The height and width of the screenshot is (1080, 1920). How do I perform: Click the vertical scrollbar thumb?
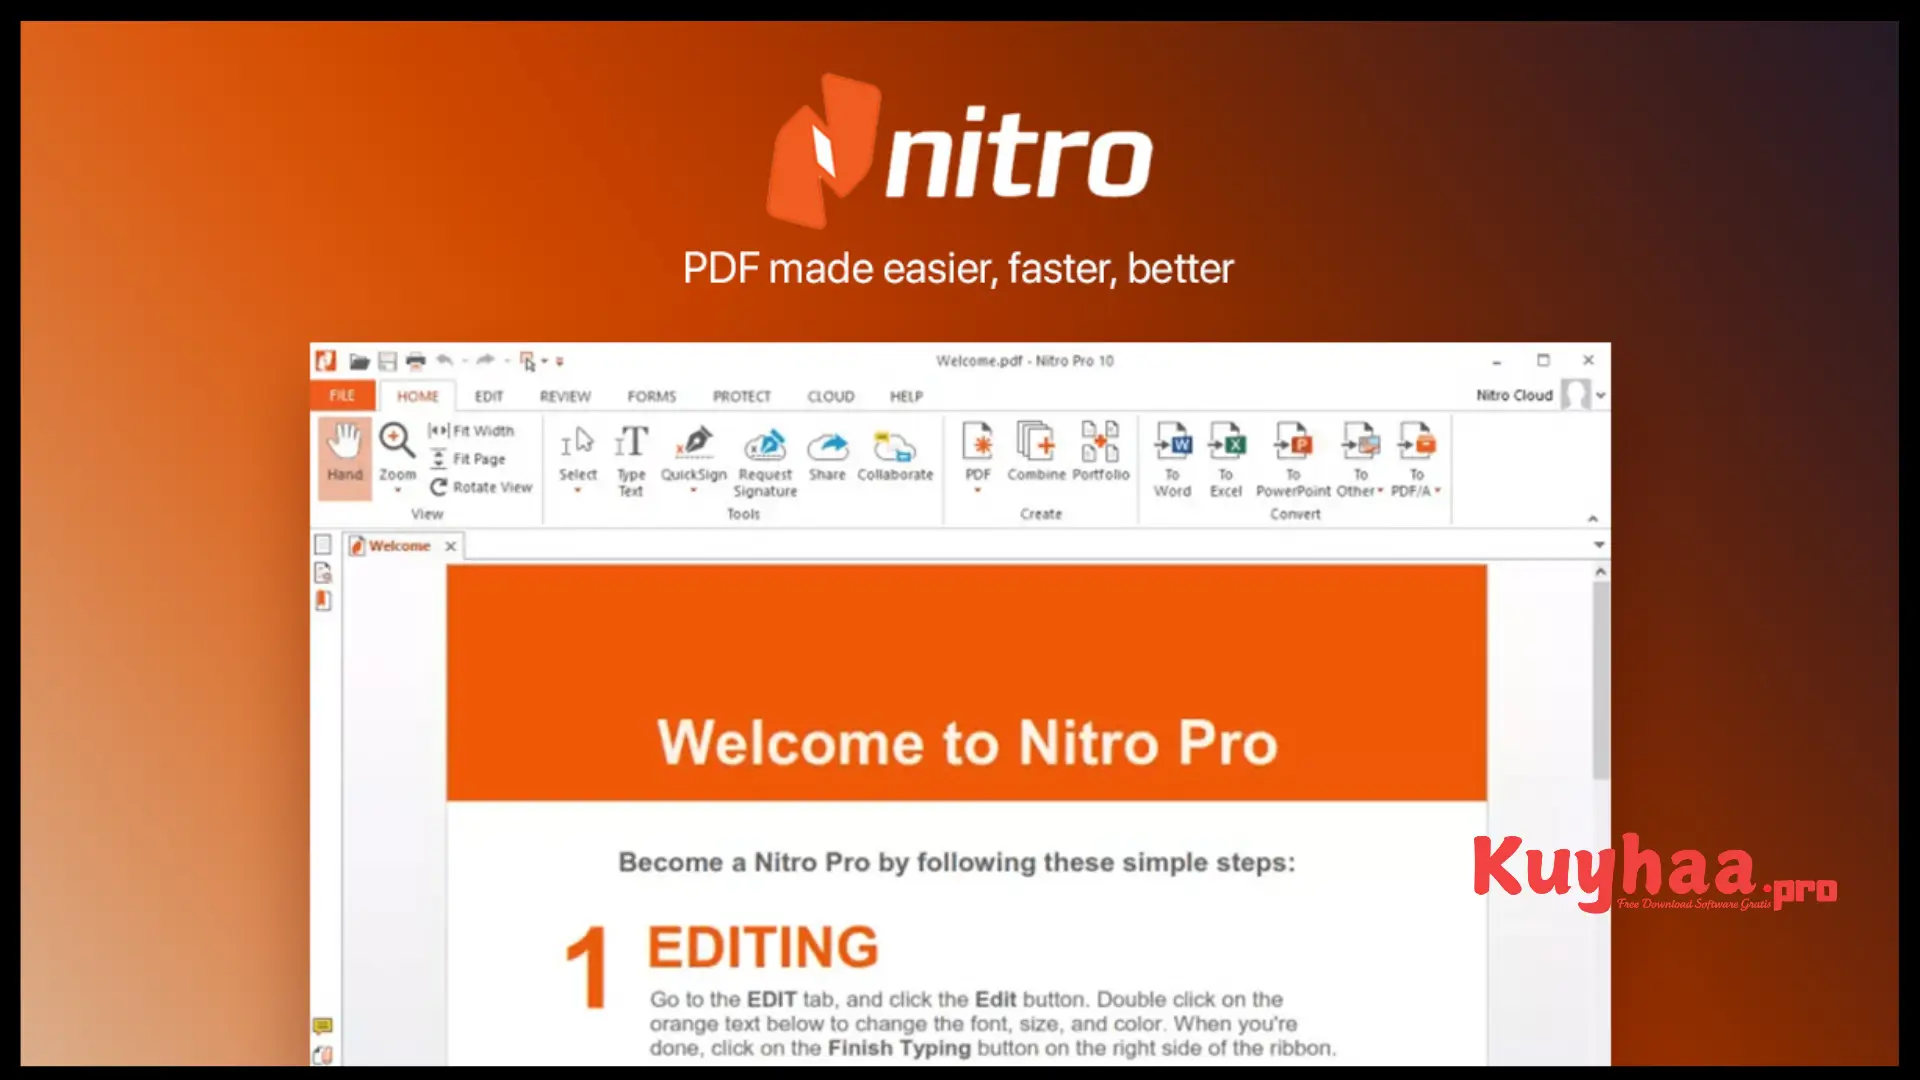tap(1601, 680)
